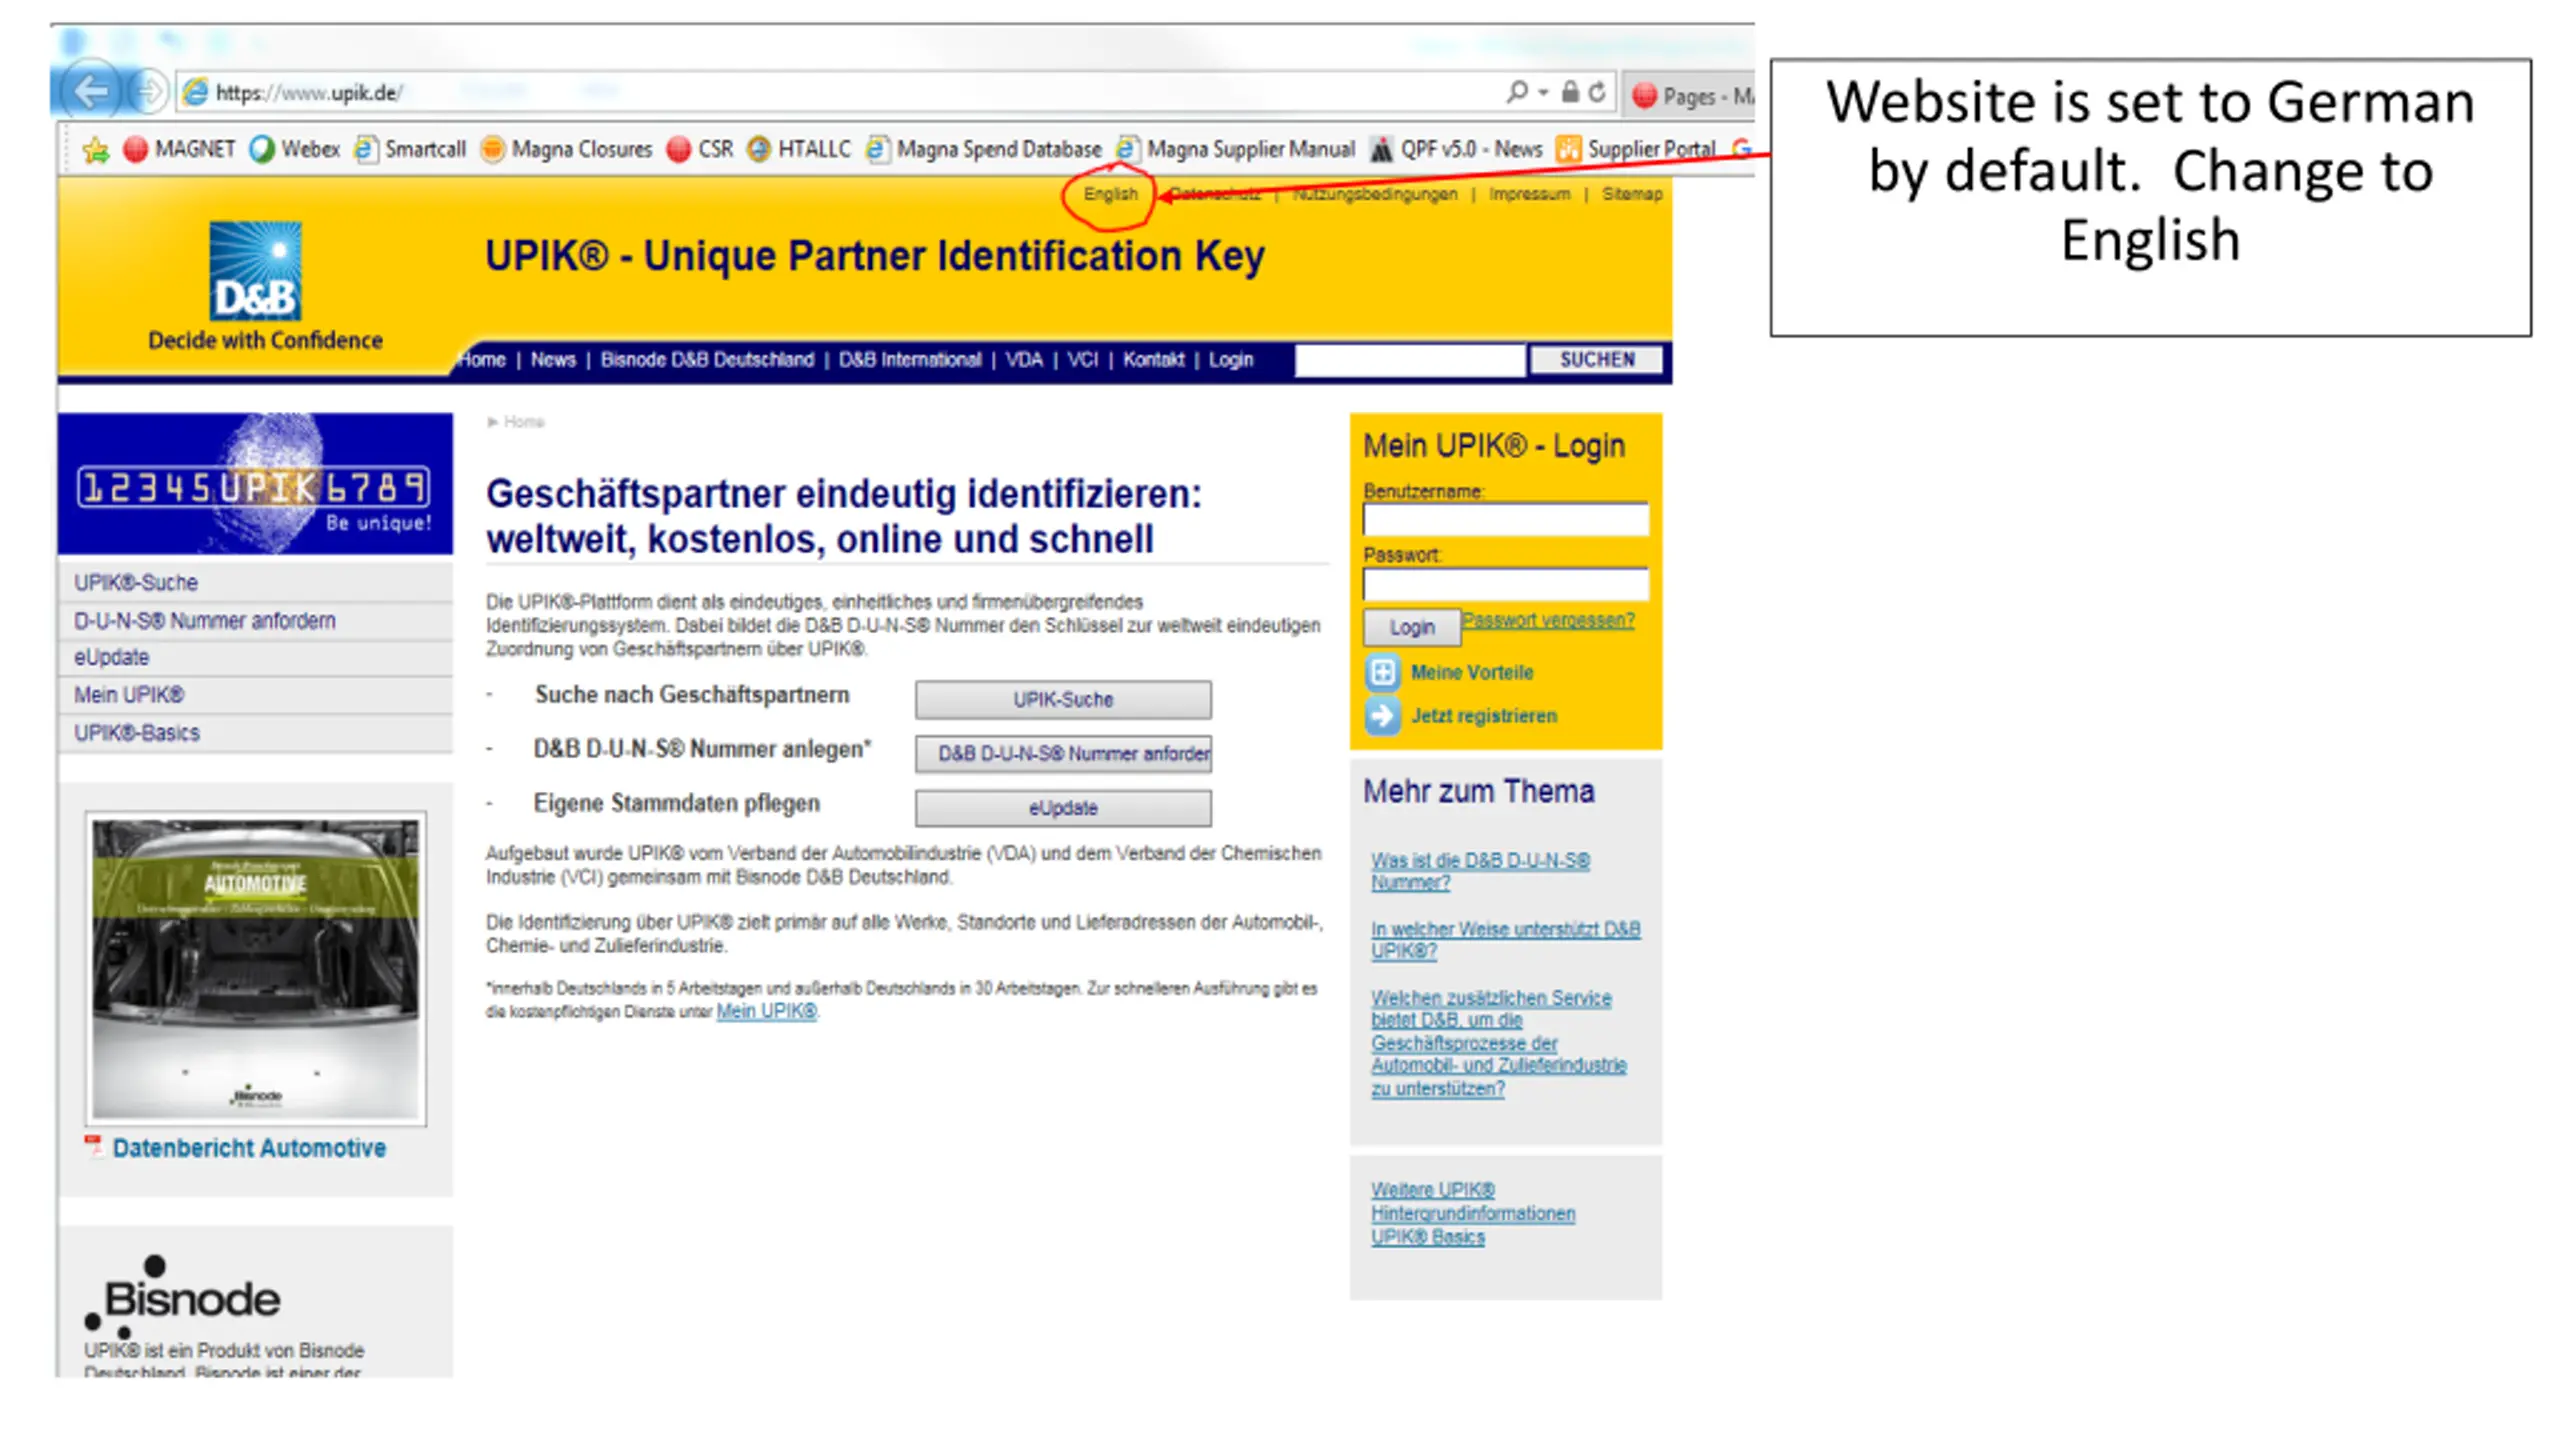Switch site language to English

[x=1110, y=194]
